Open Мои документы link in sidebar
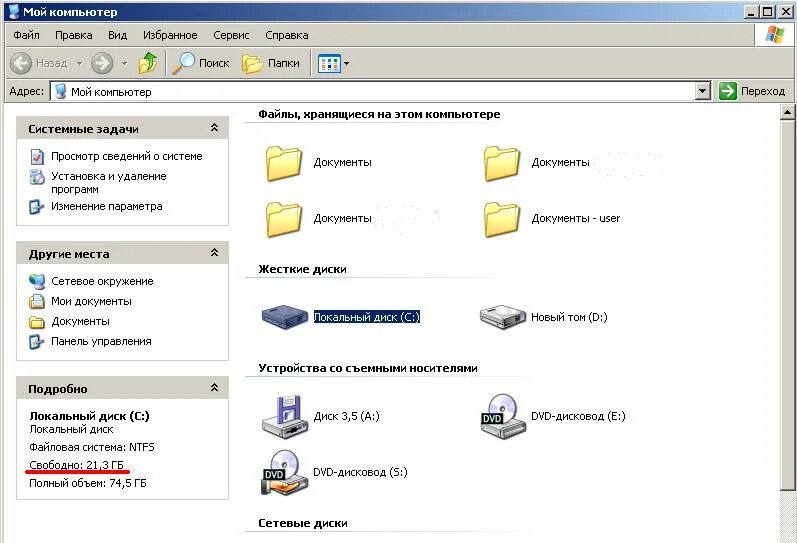The height and width of the screenshot is (543, 797). point(91,301)
